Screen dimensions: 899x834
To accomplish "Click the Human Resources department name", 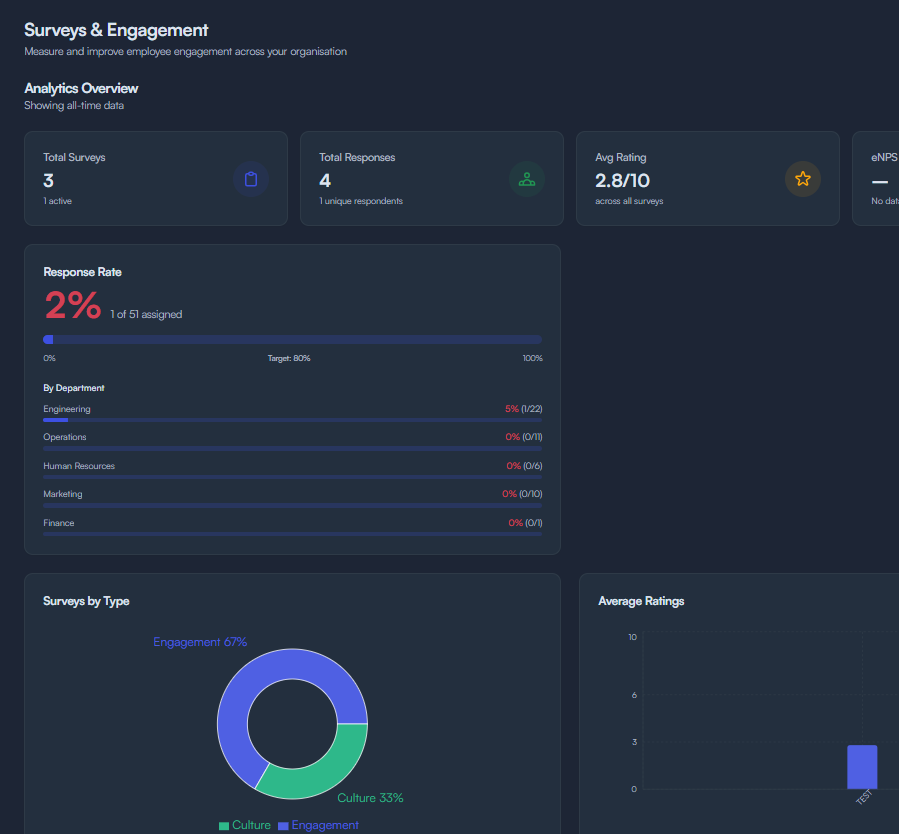I will (79, 466).
